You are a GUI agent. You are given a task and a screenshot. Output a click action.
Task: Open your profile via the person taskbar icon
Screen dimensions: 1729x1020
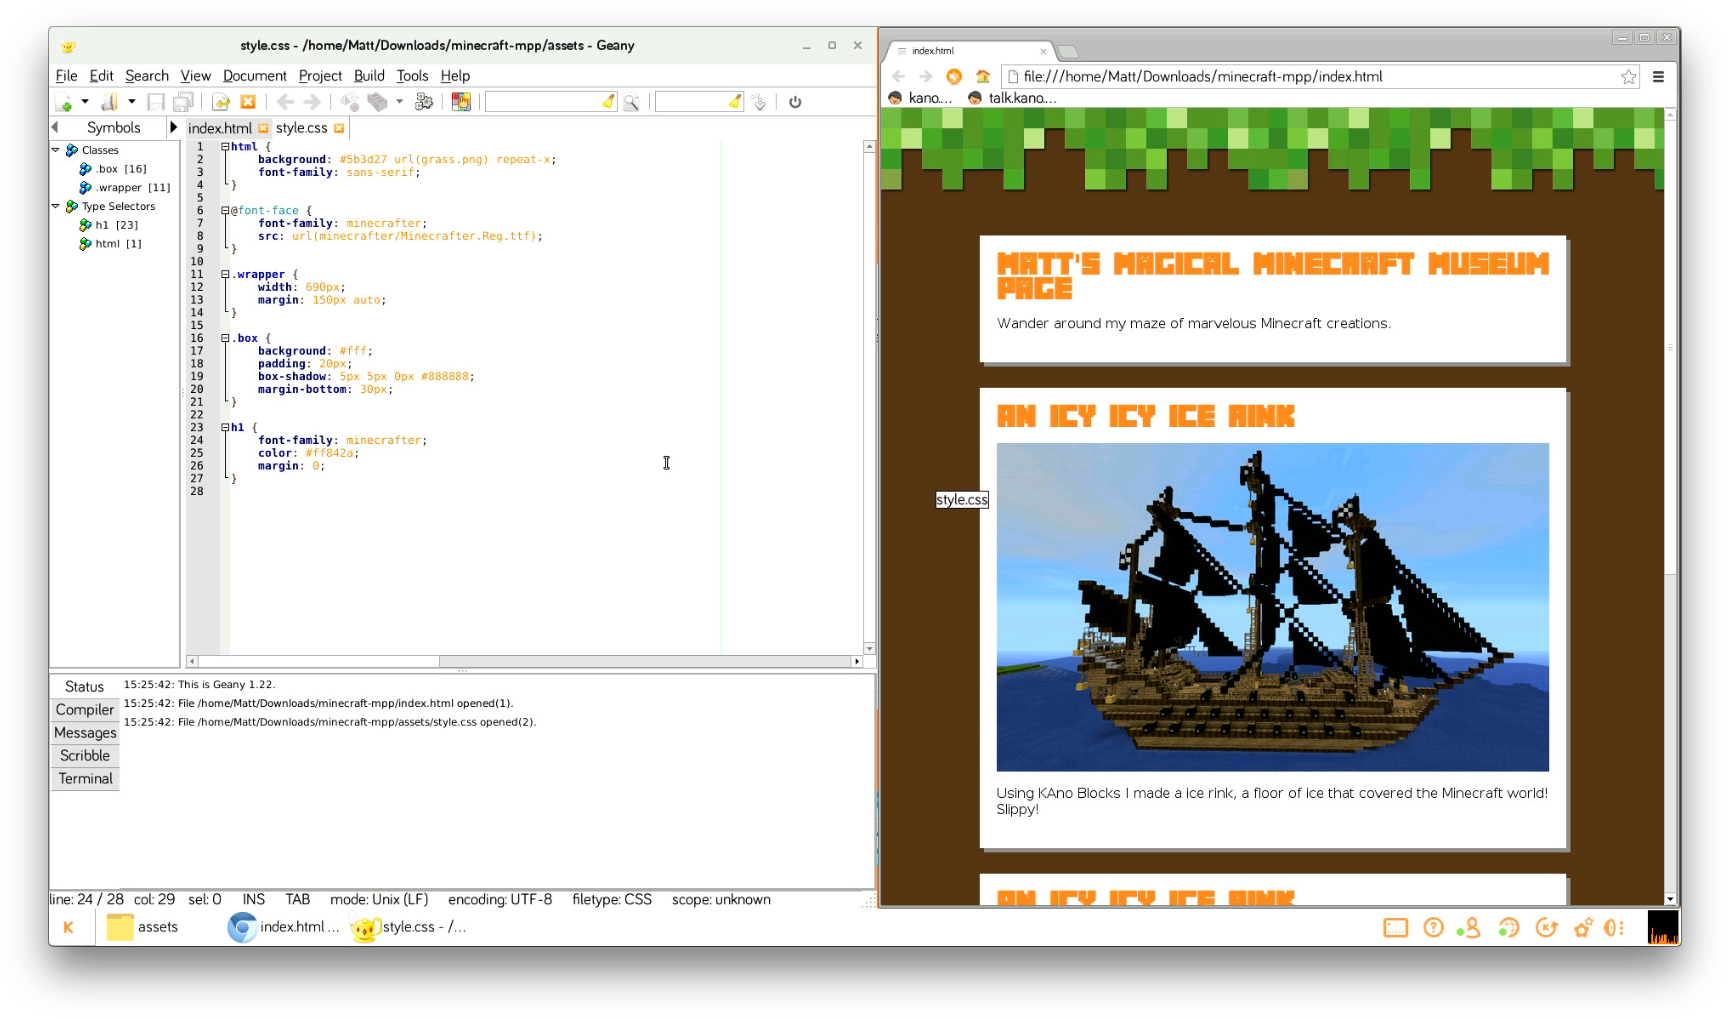click(1470, 927)
